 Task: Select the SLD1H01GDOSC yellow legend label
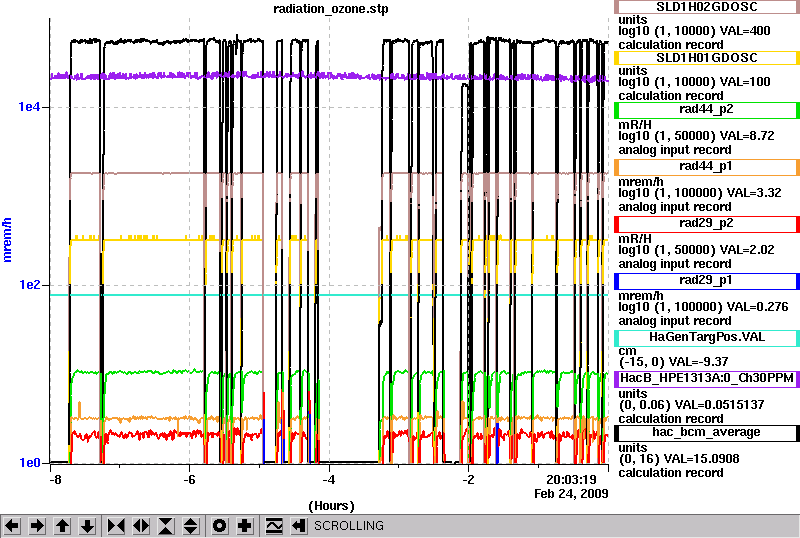pyautogui.click(x=707, y=58)
